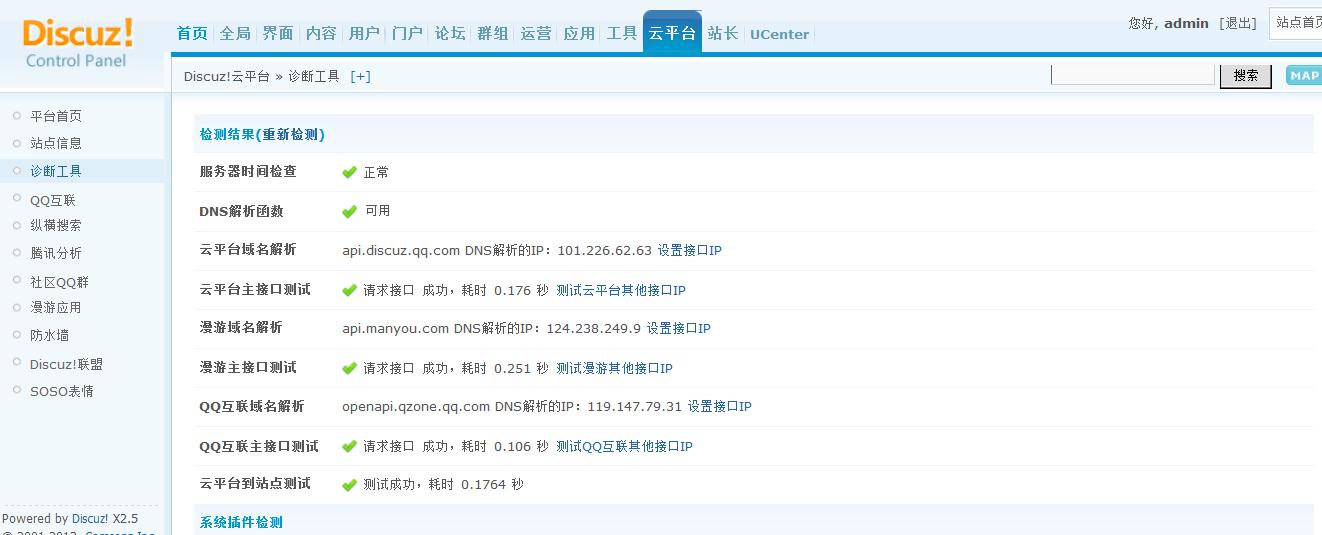This screenshot has width=1322, height=535.
Task: Open the 全局 top menu
Action: pos(235,33)
